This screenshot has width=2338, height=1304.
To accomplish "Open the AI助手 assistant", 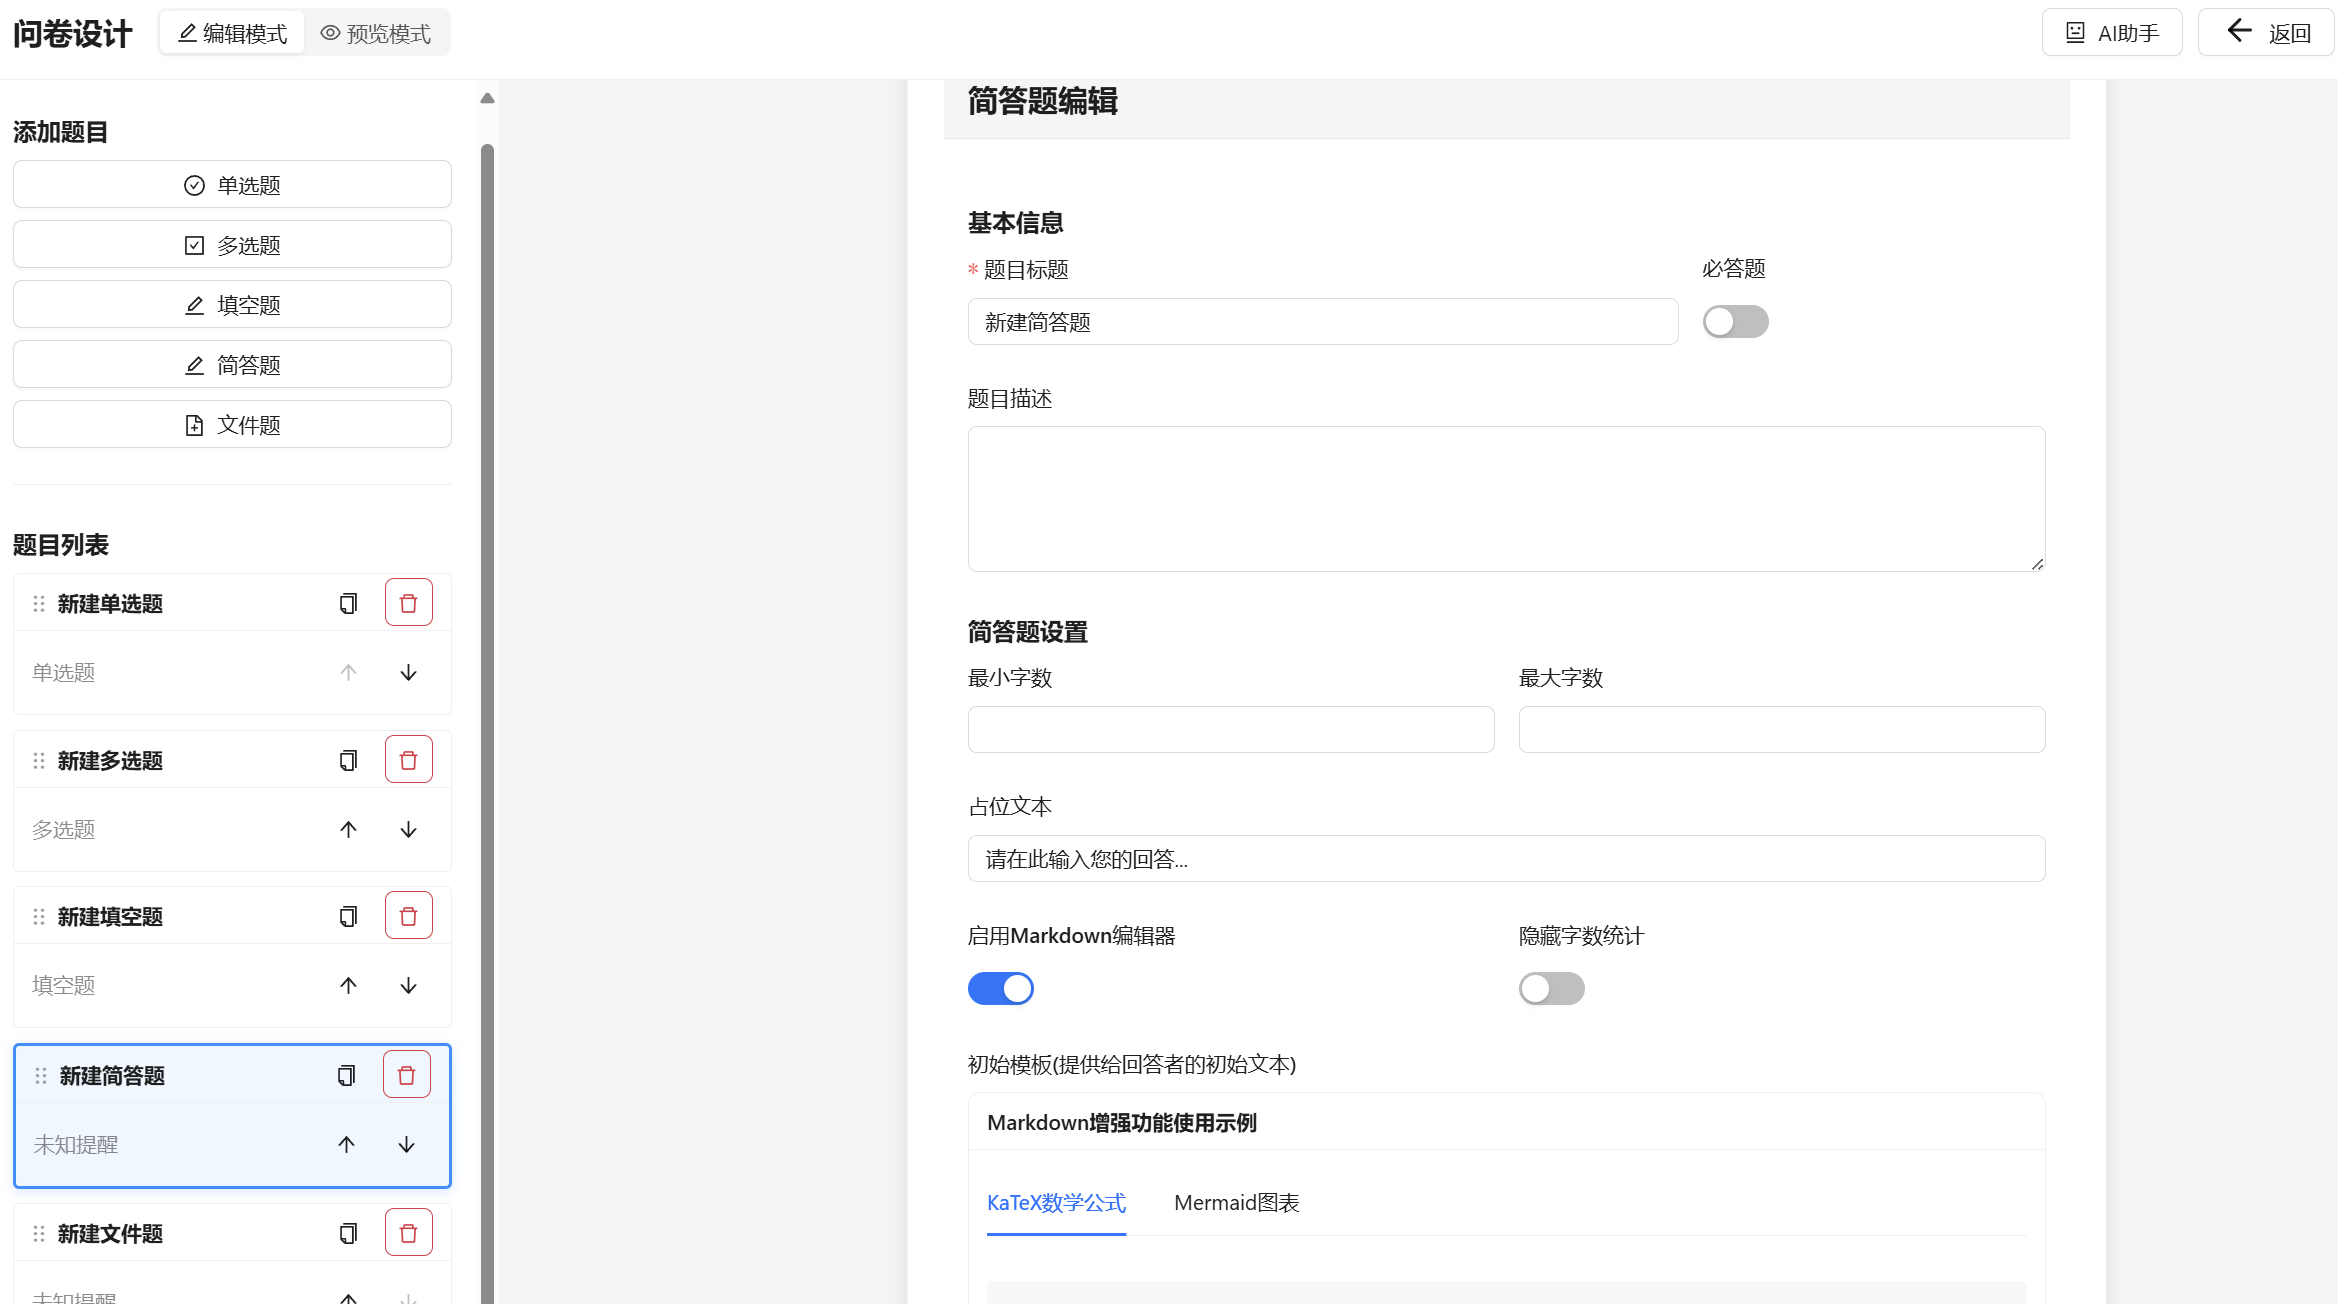I will [x=2112, y=33].
